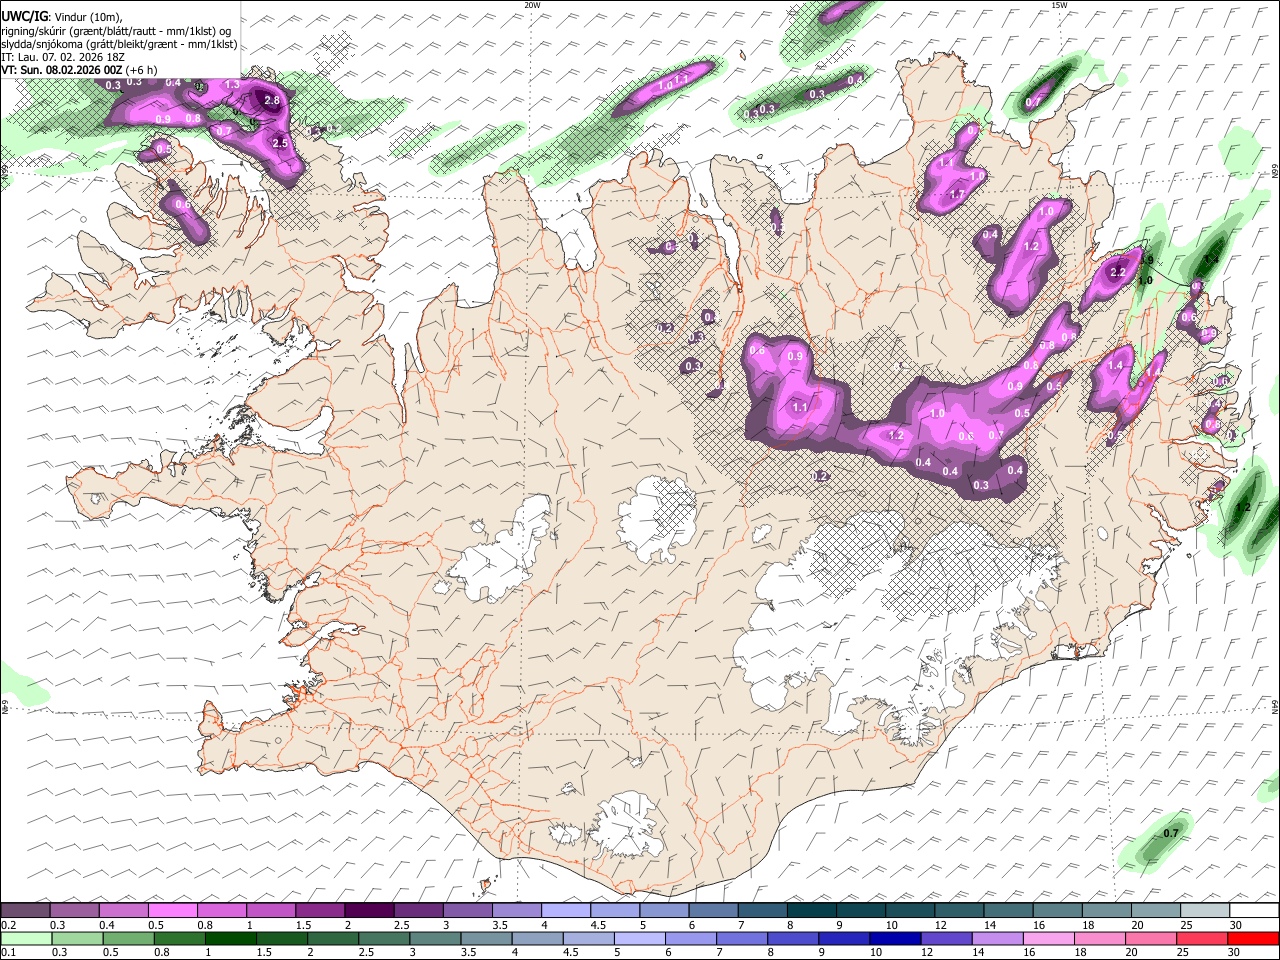Click the 15W longitude label at top
Screen dimensions: 1280x960
(x=1059, y=5)
